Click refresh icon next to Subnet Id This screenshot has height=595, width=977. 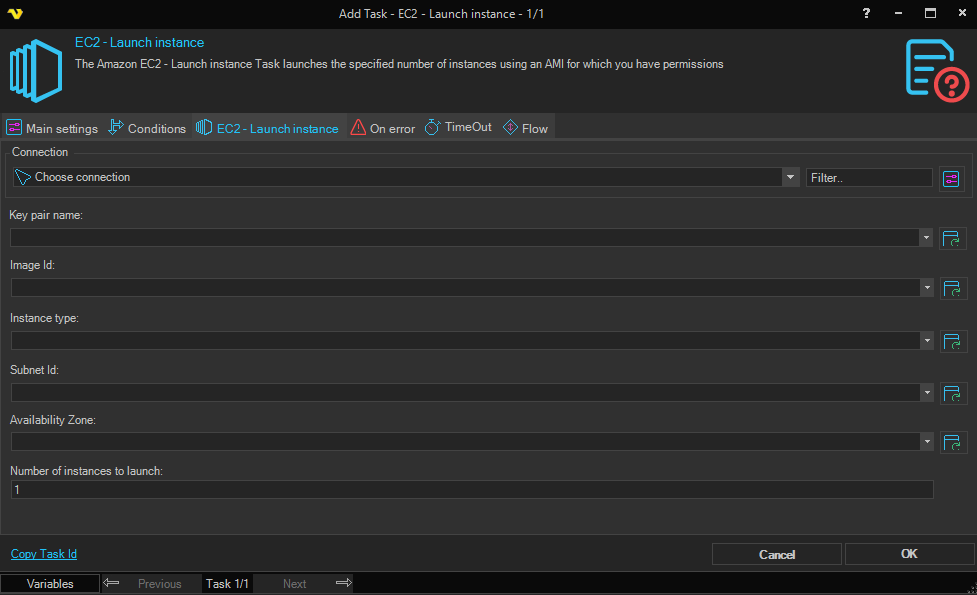pos(952,393)
